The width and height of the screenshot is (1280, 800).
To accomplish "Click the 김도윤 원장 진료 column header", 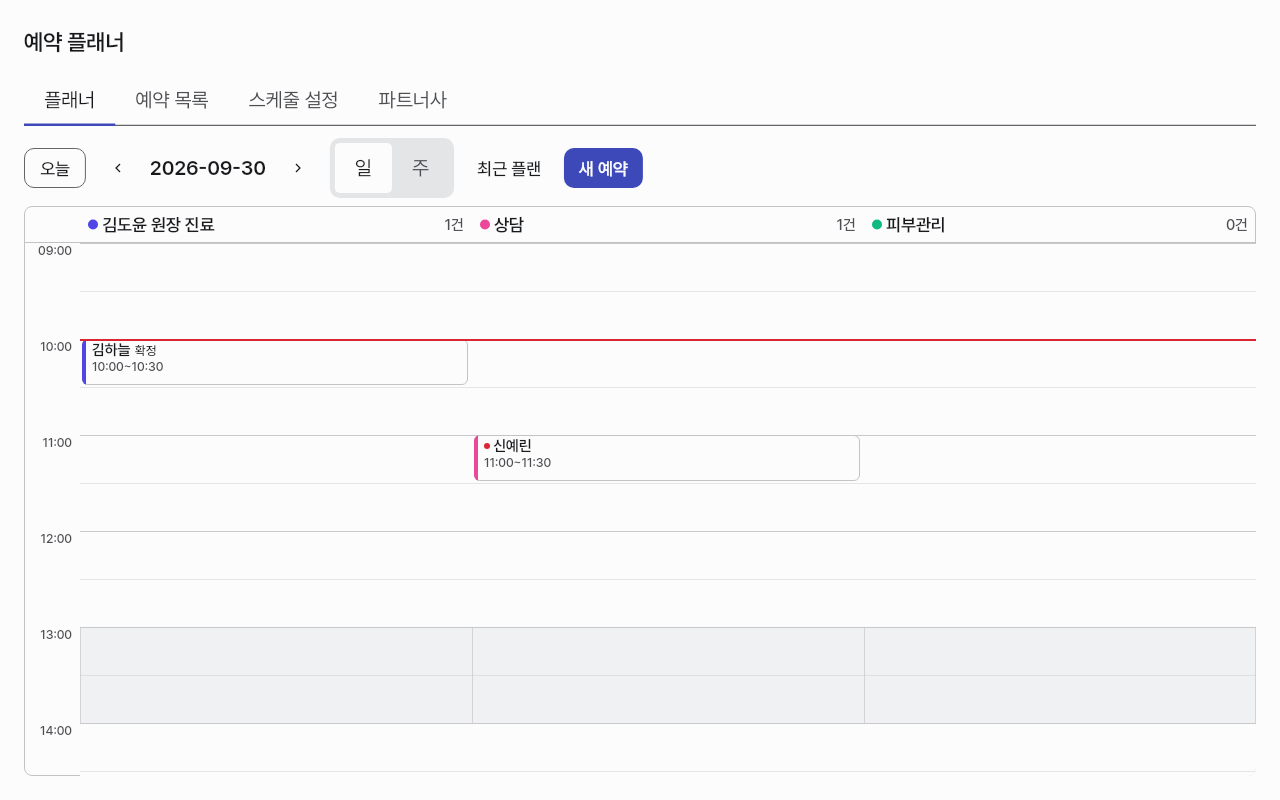I will [x=276, y=225].
